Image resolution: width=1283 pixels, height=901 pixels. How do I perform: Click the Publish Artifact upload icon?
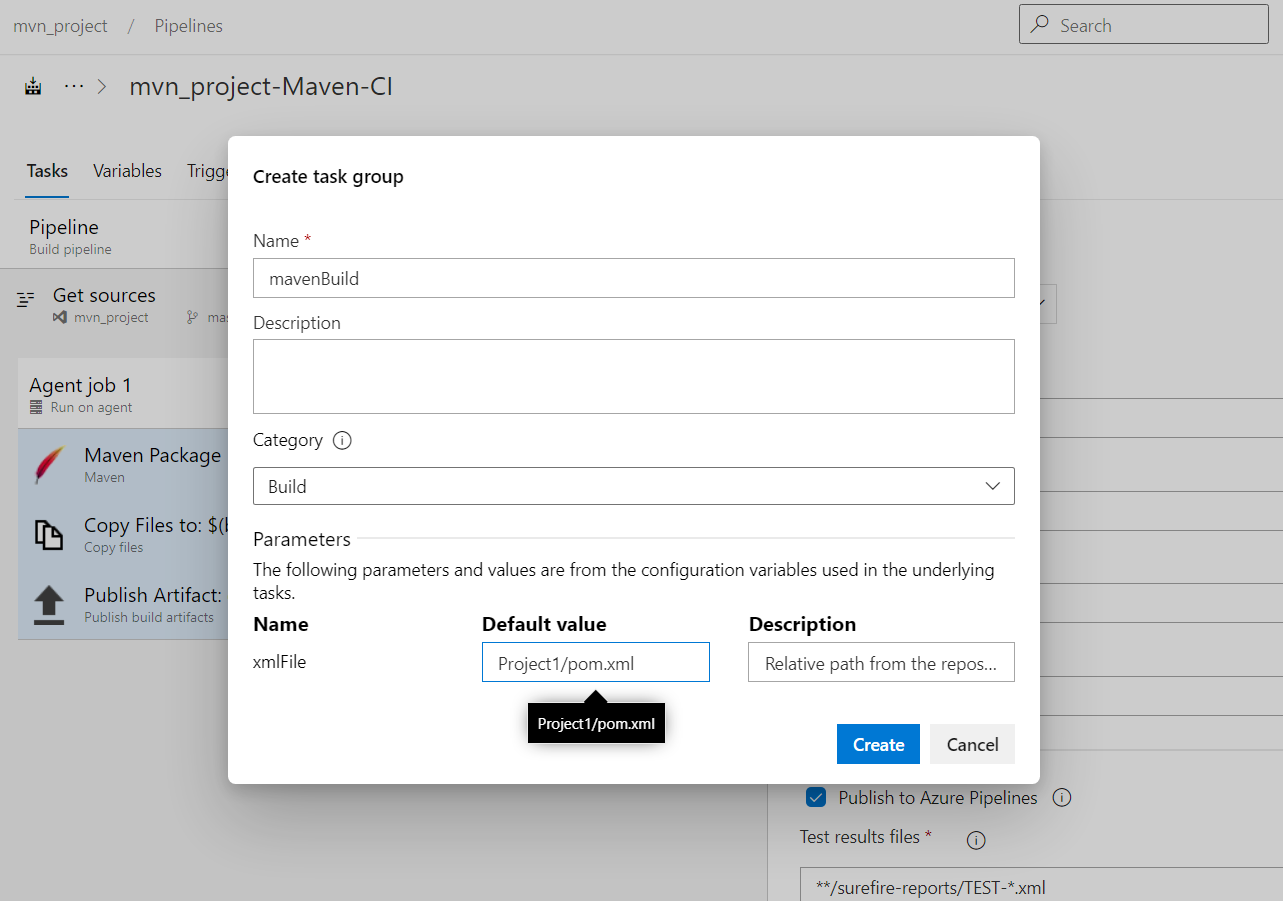(x=49, y=605)
